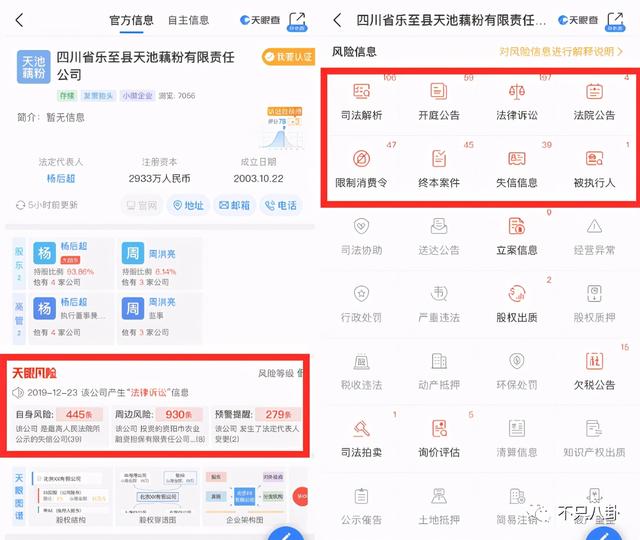Switch to 自主信息 tab

click(189, 20)
